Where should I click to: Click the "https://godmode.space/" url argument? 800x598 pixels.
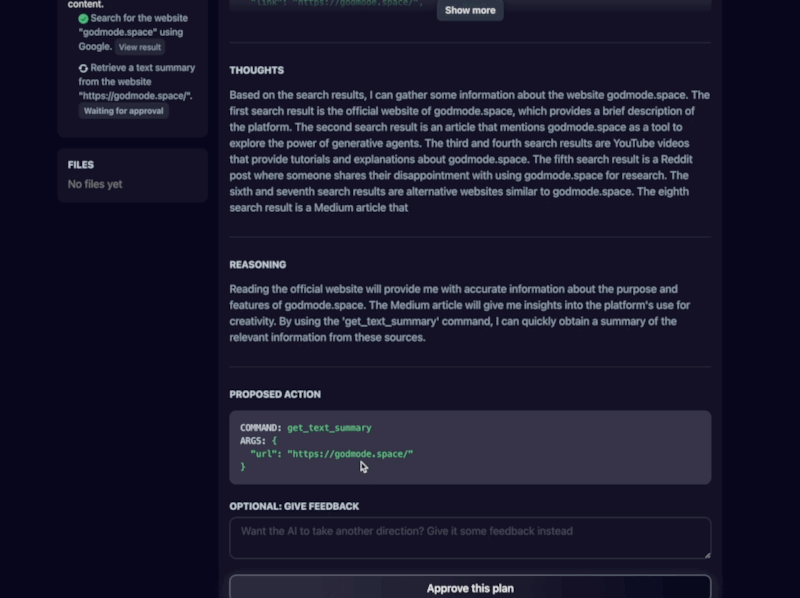pyautogui.click(x=350, y=454)
